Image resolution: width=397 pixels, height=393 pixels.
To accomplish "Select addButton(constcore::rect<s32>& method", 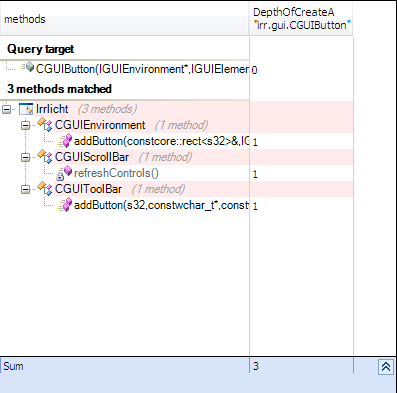I will pyautogui.click(x=161, y=141).
